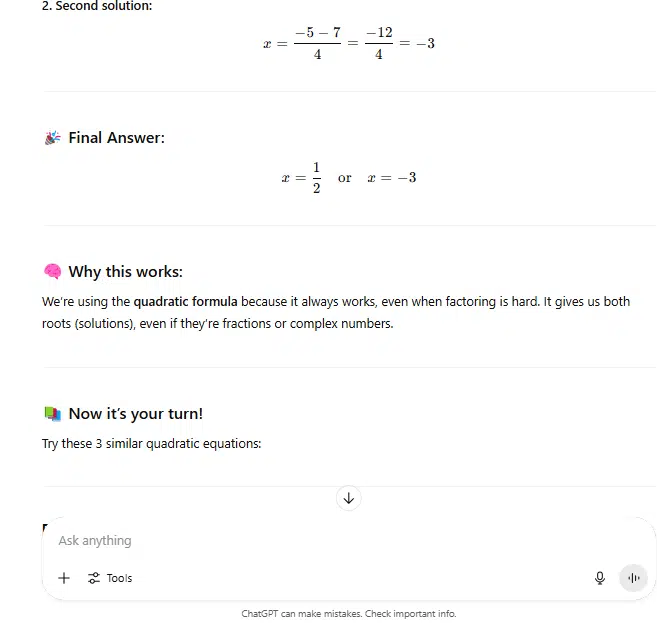Click the party popper emoji near Final Answer
This screenshot has width=657, height=623.
pos(52,138)
